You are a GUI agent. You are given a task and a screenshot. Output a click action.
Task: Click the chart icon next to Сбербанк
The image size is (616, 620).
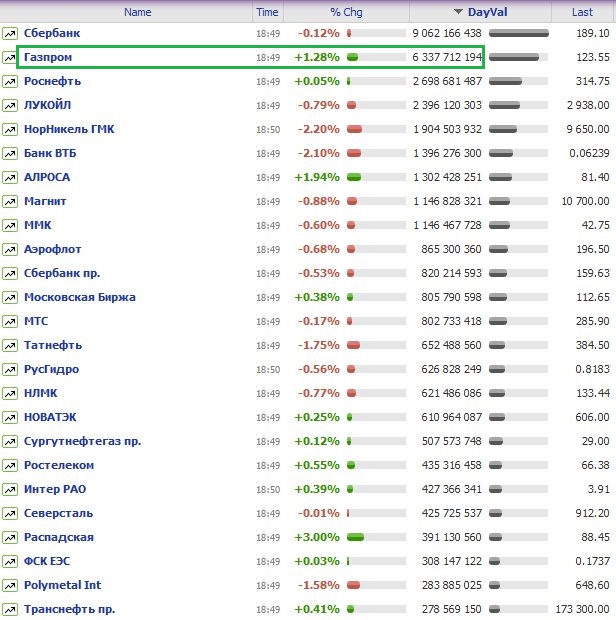[9, 33]
